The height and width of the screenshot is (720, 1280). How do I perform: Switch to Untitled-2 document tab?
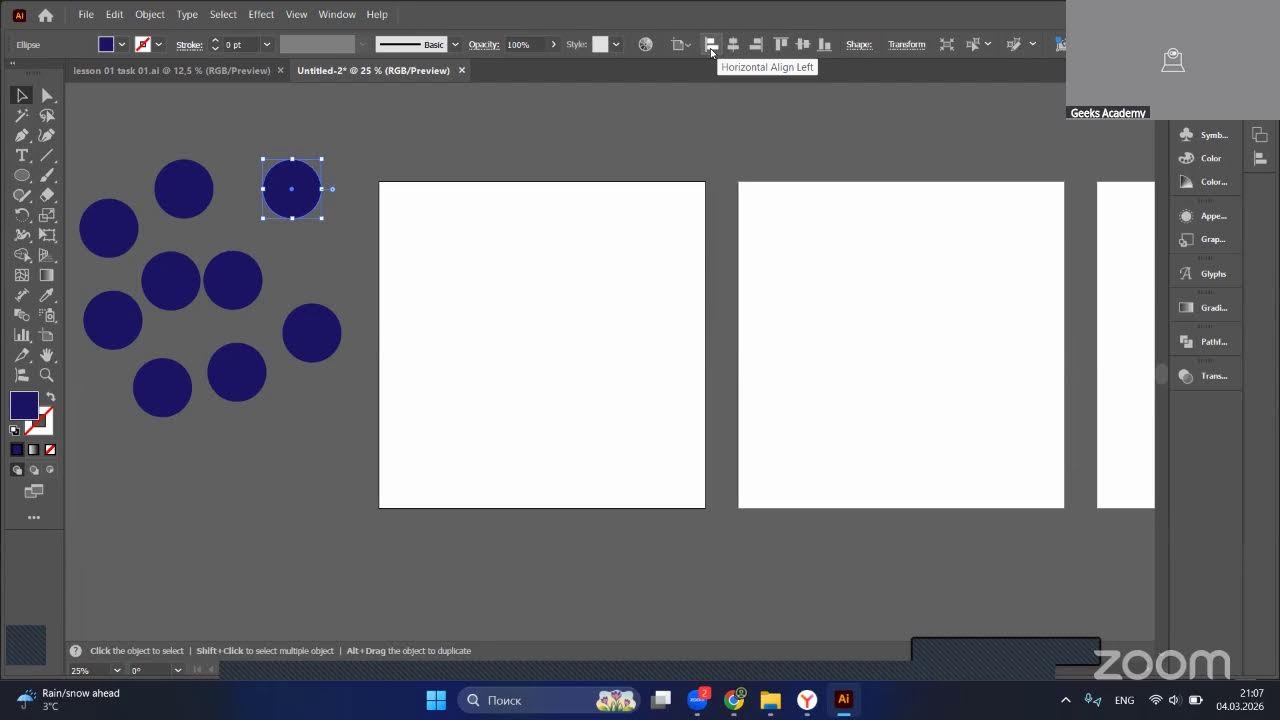pyautogui.click(x=373, y=71)
